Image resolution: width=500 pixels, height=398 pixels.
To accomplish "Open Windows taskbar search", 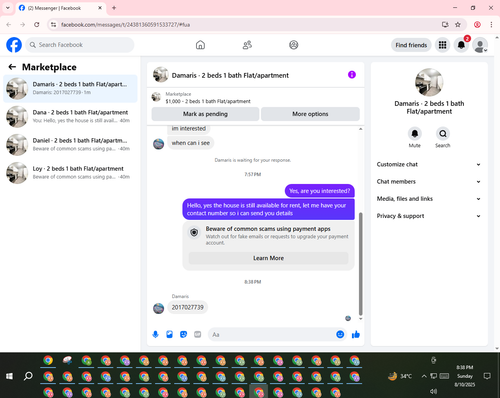I will coord(28,376).
